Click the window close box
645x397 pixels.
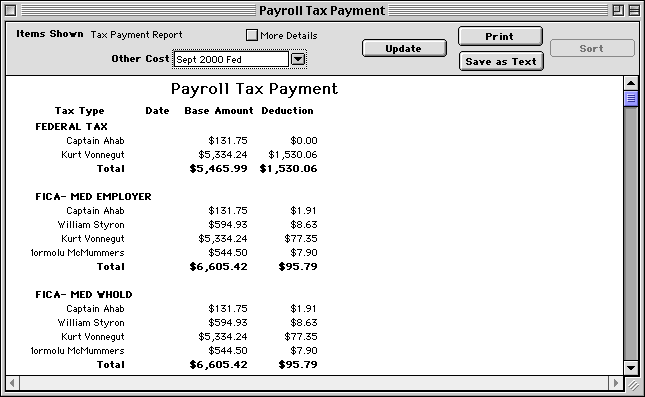click(x=11, y=10)
